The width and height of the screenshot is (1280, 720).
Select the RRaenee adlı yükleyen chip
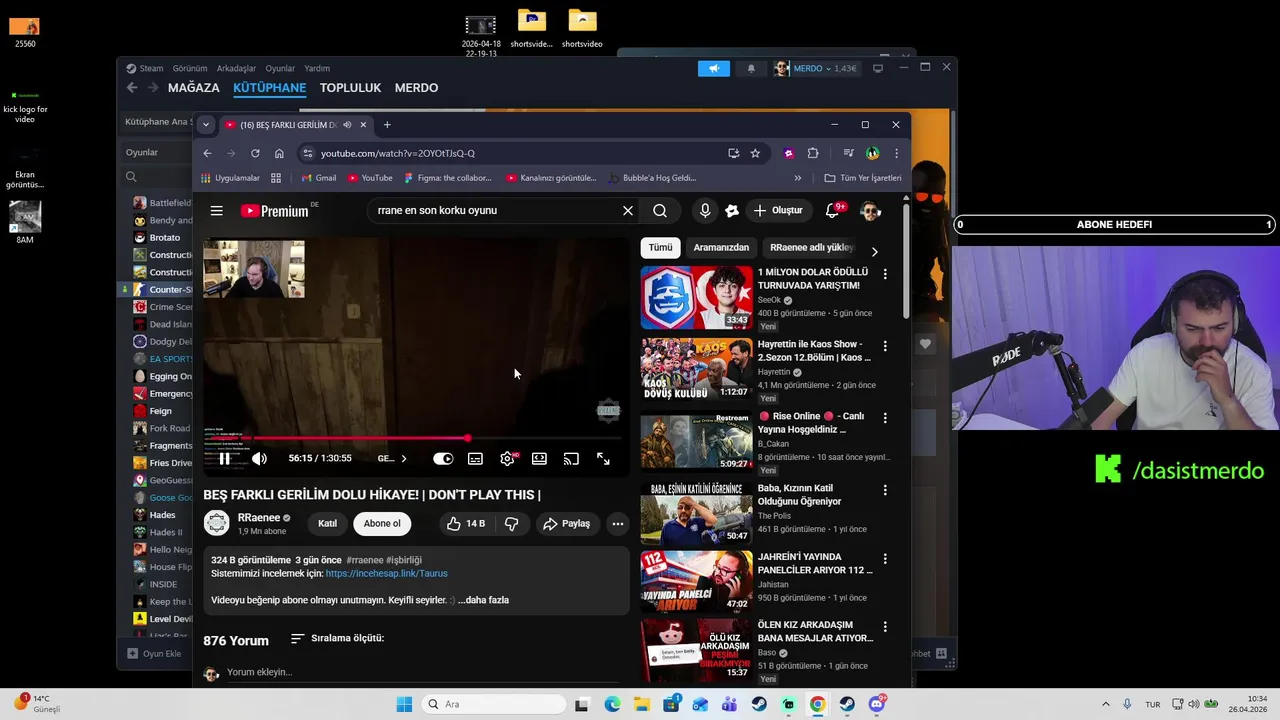coord(811,247)
